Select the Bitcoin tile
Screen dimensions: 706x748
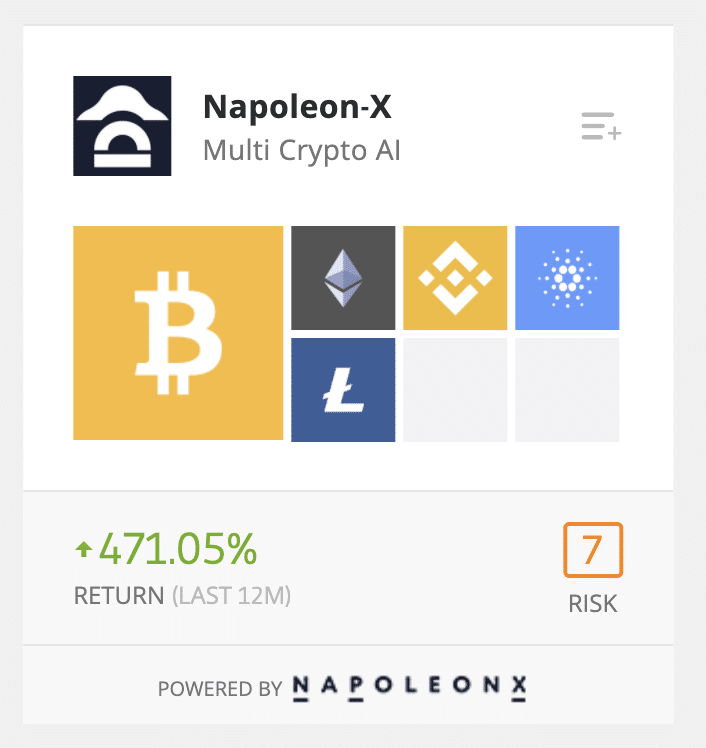(x=178, y=333)
